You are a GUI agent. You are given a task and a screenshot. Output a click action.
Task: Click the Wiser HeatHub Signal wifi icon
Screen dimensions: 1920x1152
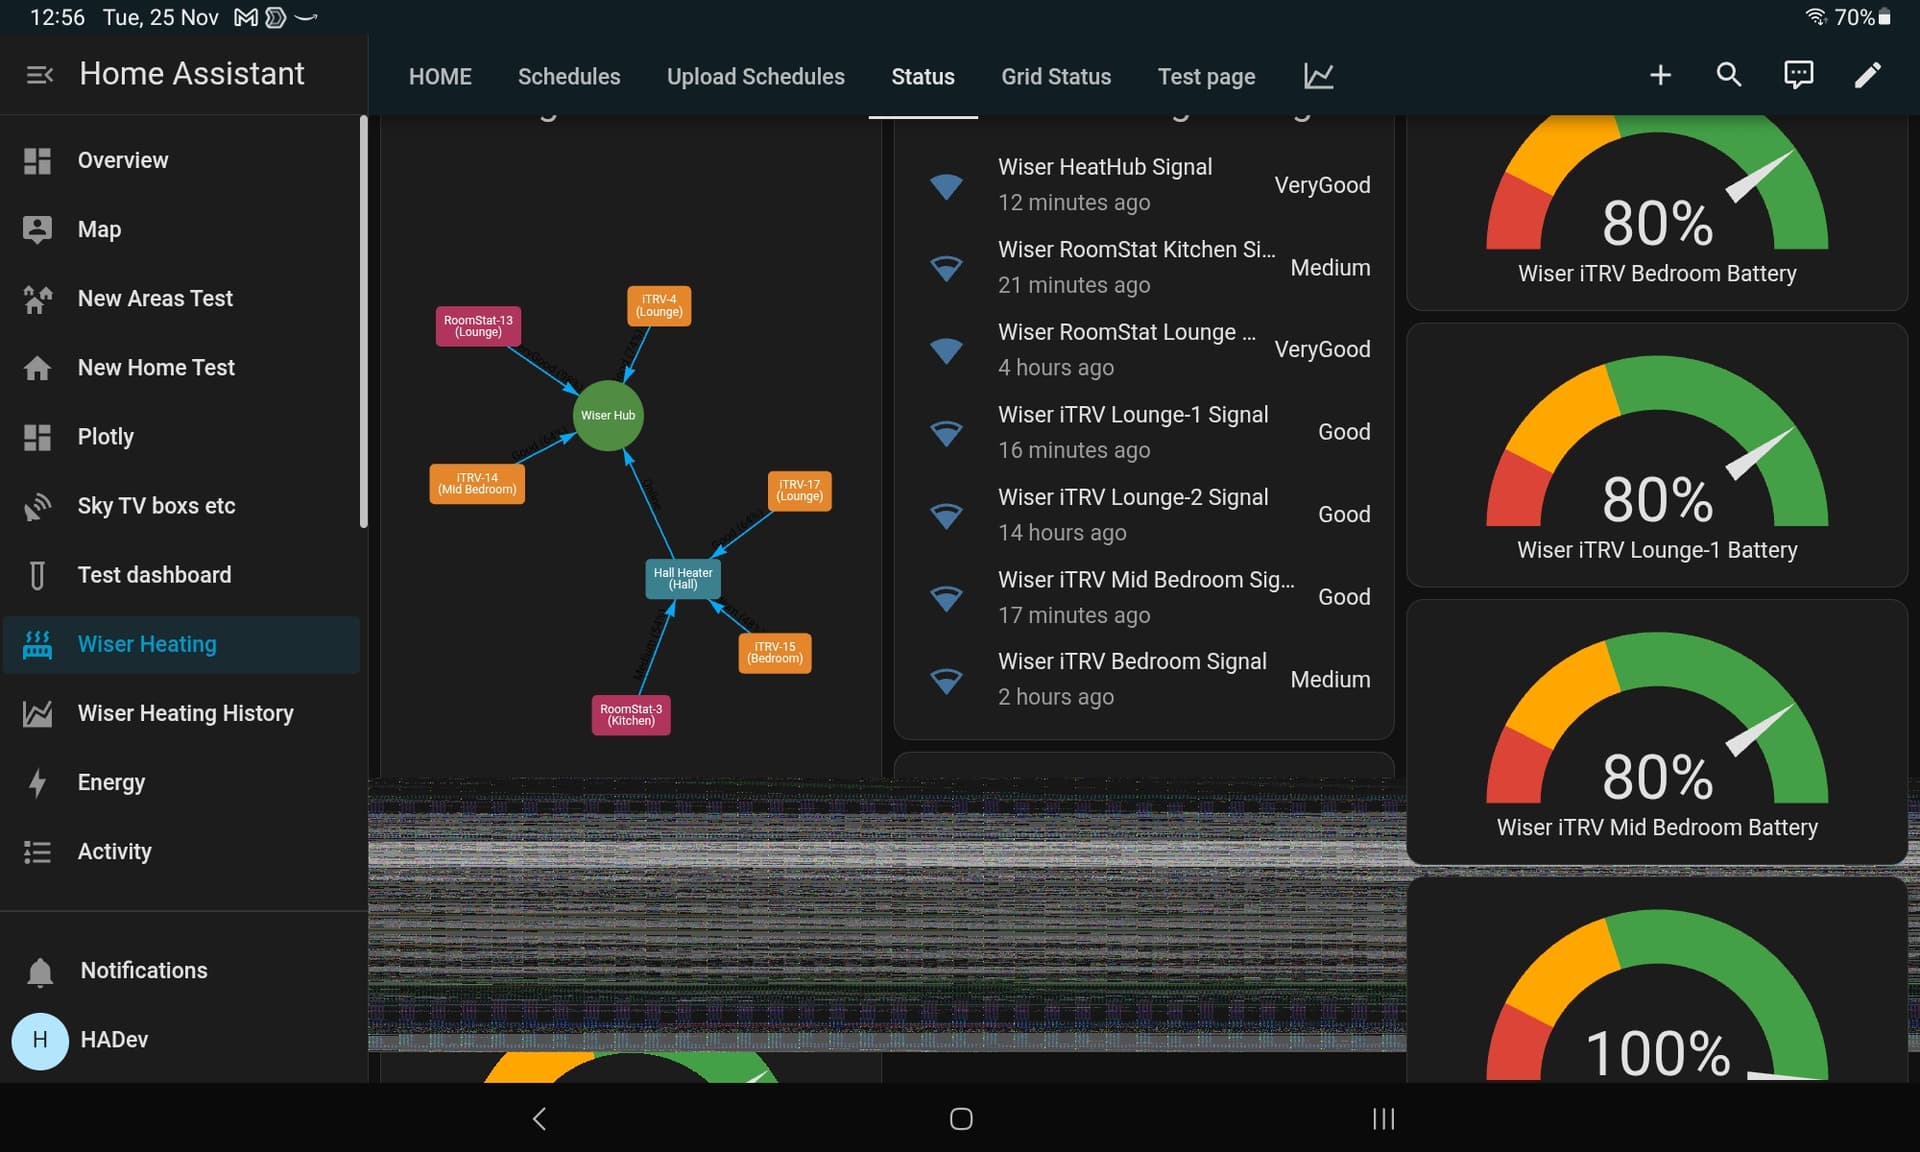[x=946, y=185]
